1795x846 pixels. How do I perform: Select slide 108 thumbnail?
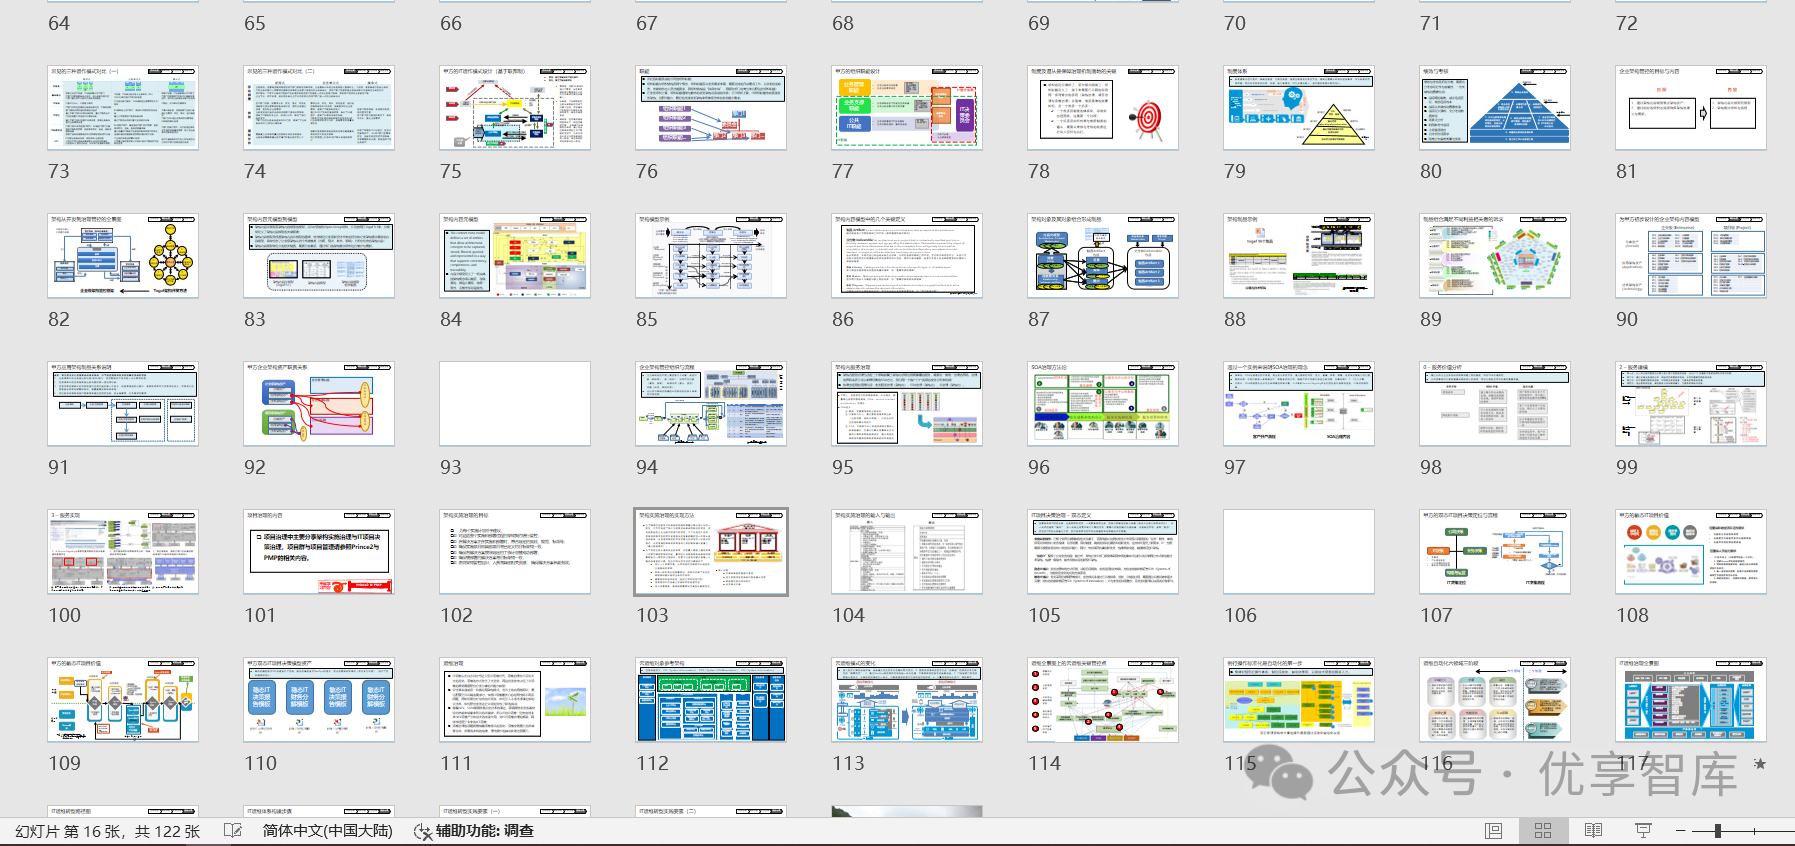(1691, 552)
